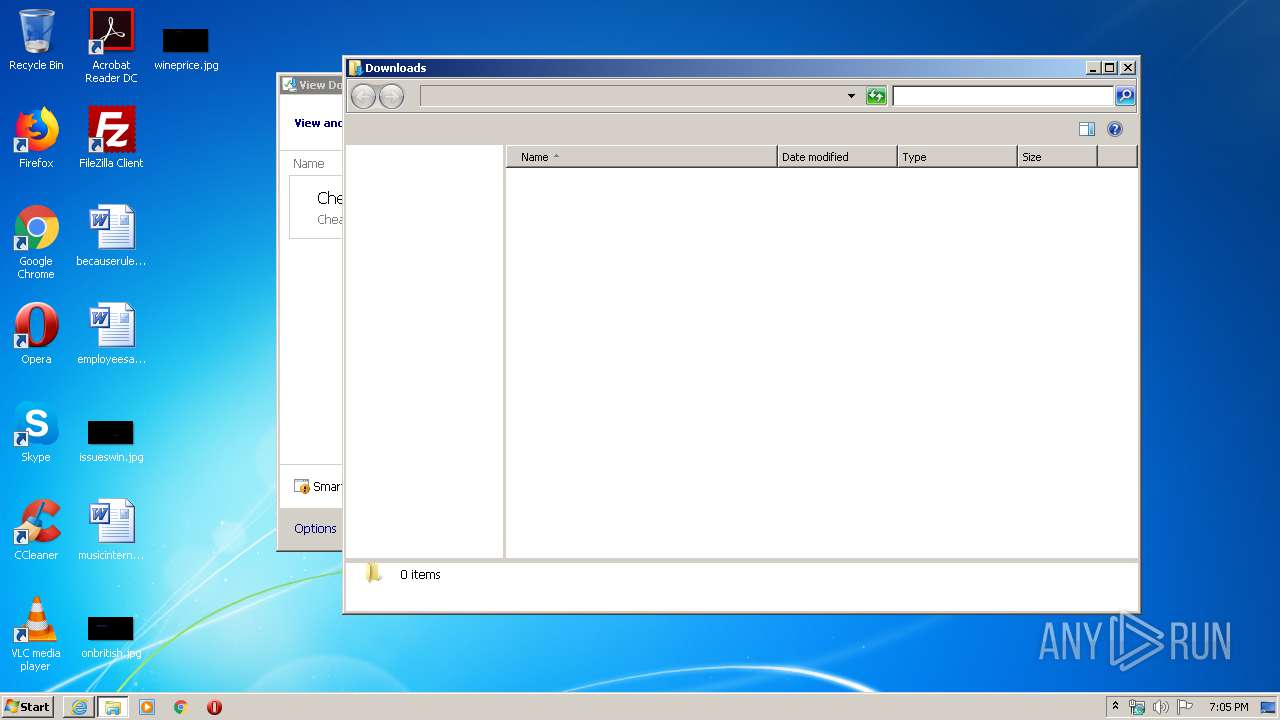
Task: Sort by Date modified column header
Action: pos(837,157)
